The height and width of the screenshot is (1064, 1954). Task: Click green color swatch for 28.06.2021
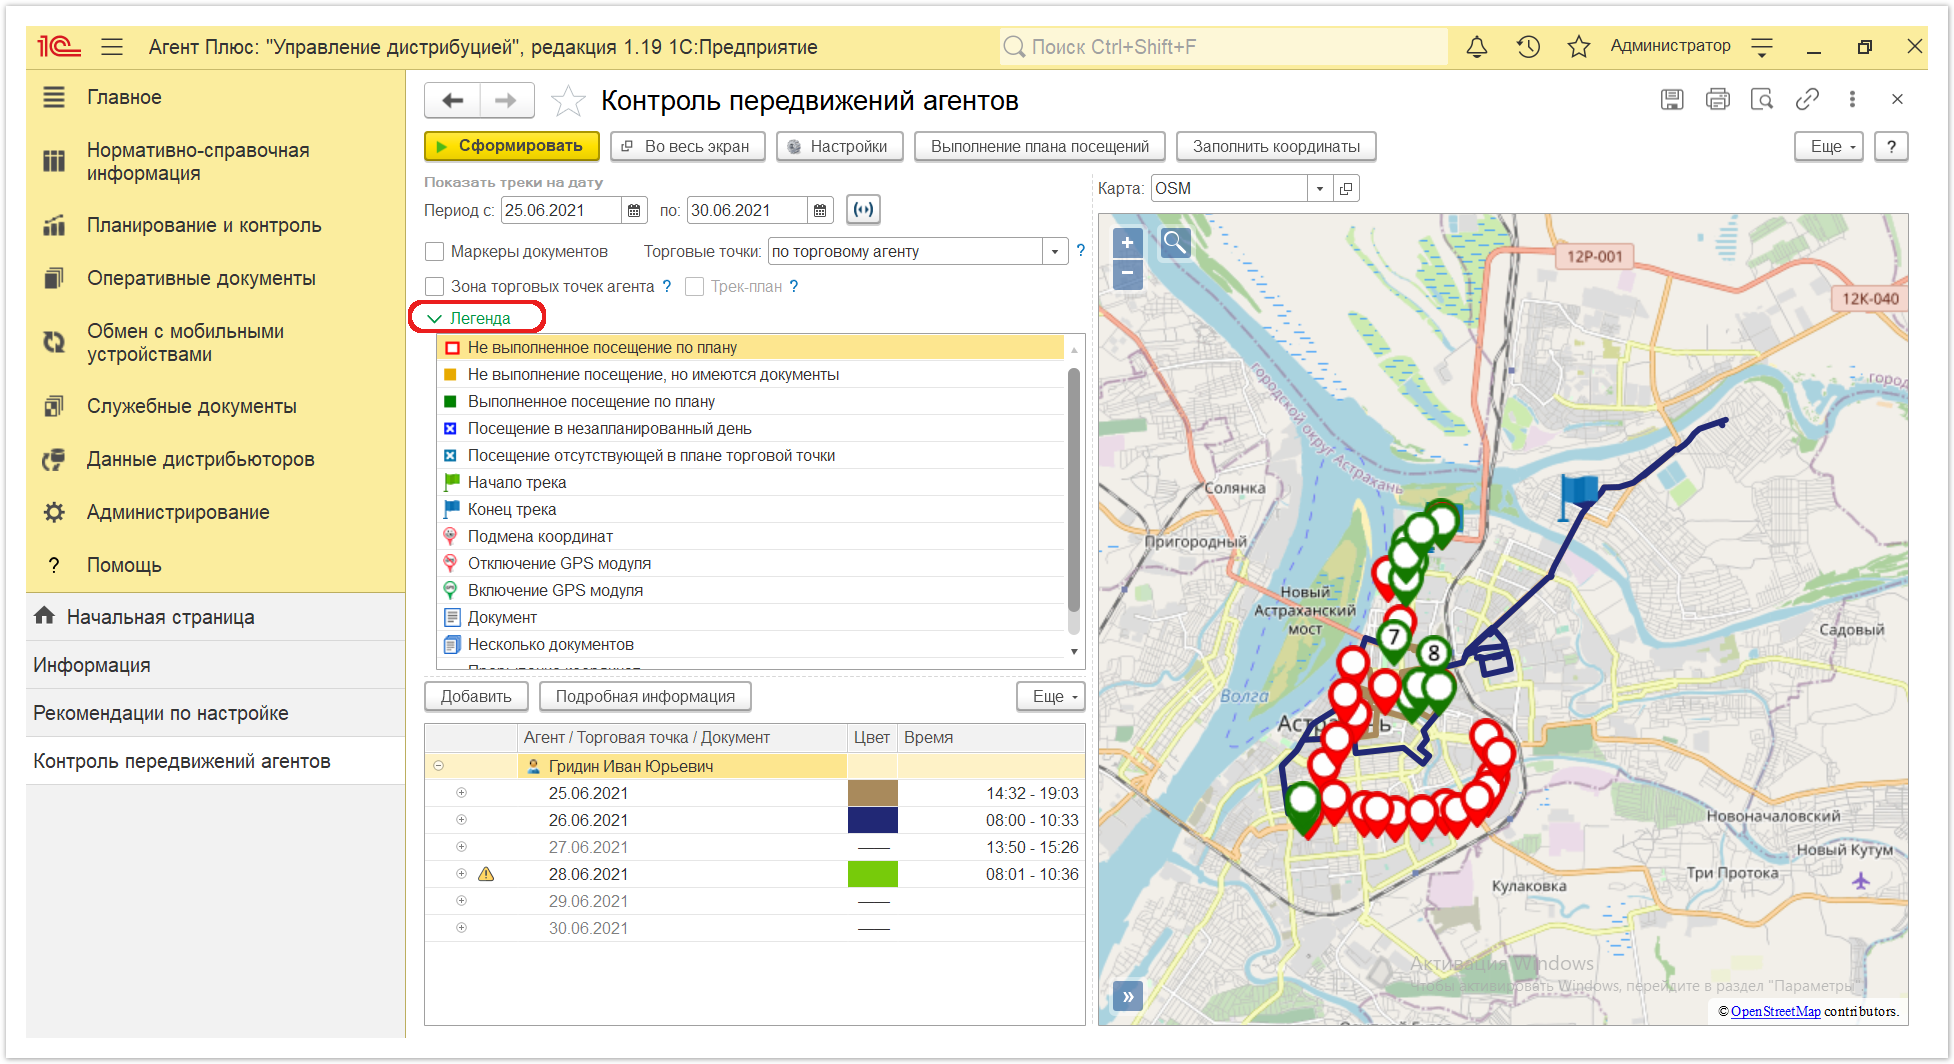click(x=872, y=874)
